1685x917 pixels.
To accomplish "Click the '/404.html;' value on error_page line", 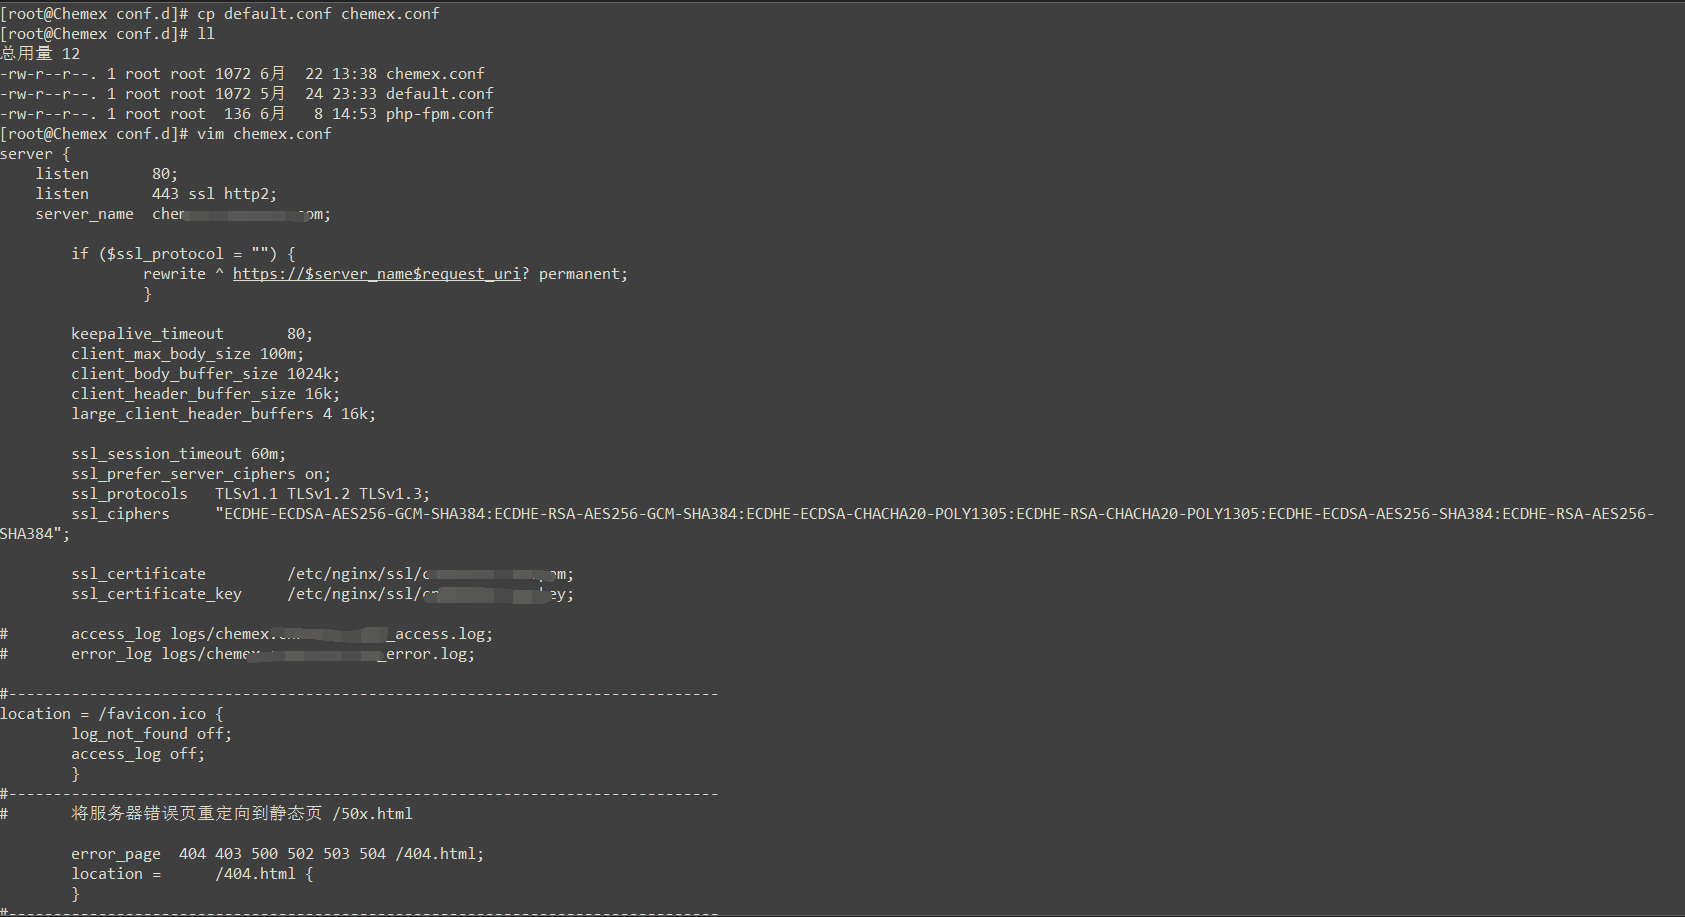I will [x=440, y=854].
